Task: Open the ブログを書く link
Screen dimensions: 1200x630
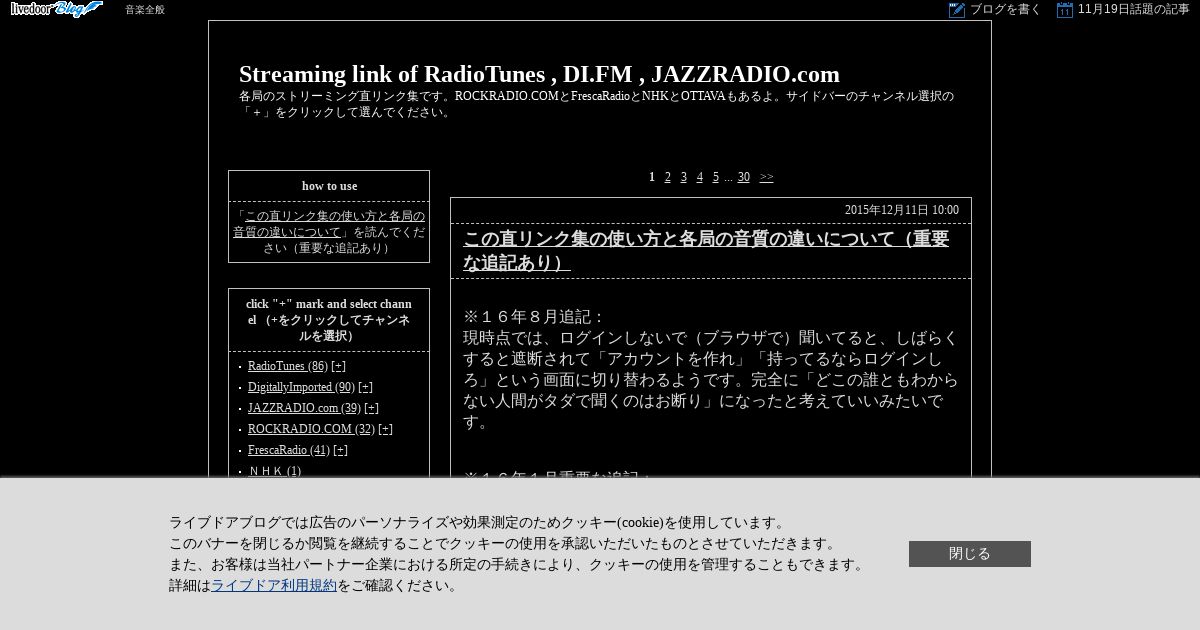Action: (1006, 9)
